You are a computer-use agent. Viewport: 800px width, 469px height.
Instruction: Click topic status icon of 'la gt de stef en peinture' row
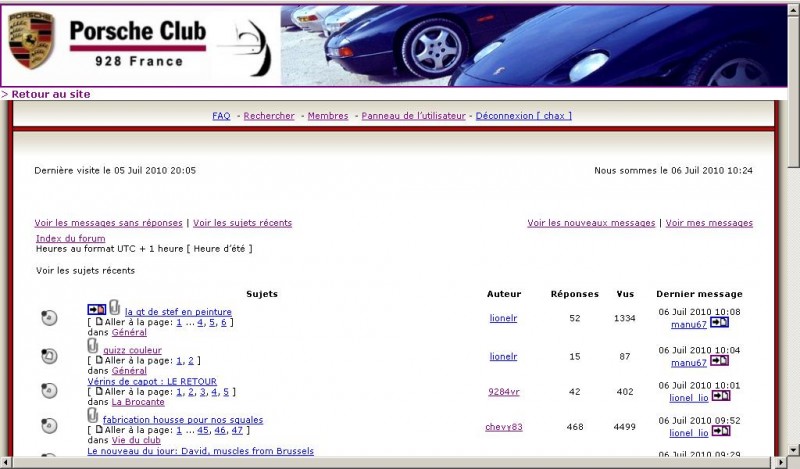click(x=49, y=317)
